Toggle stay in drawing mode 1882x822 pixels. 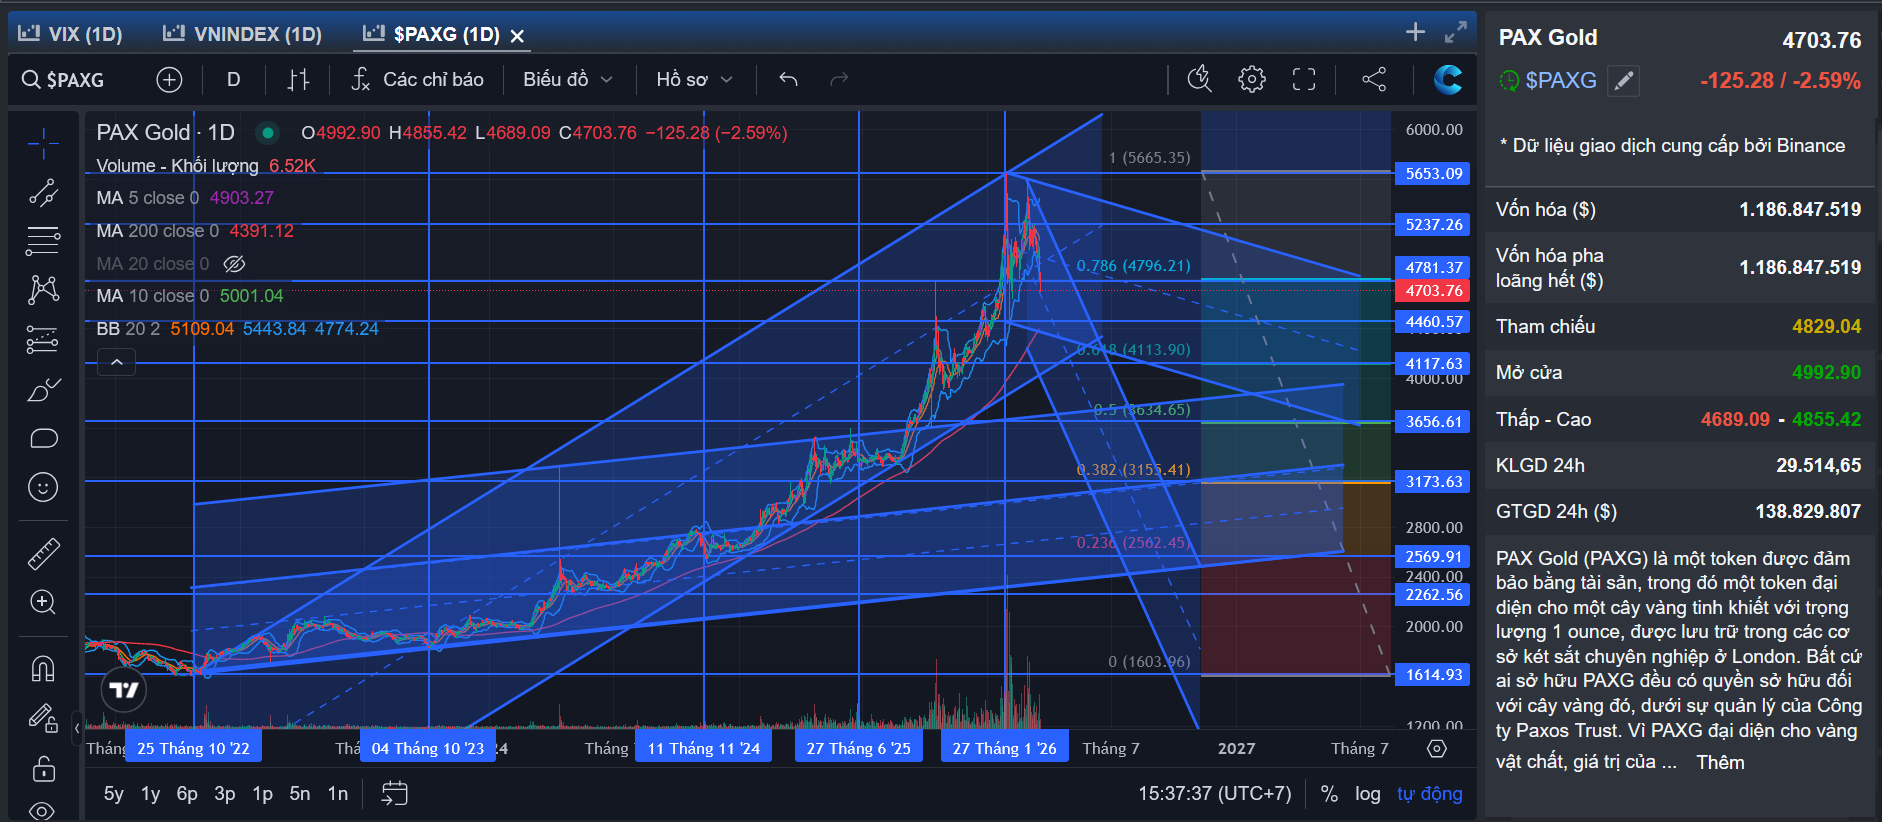tap(43, 718)
